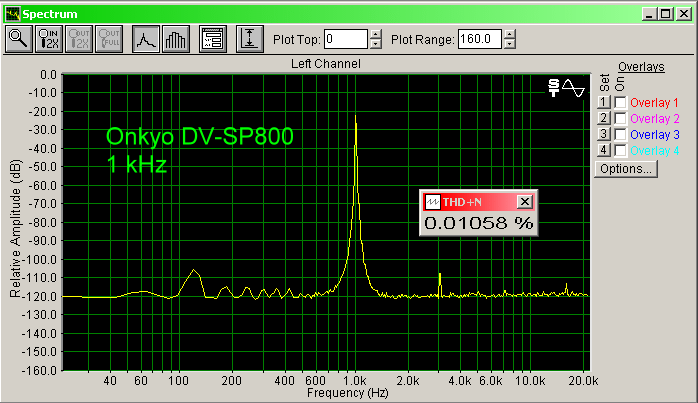Click the Zoom In 2X button
The width and height of the screenshot is (698, 403).
(49, 39)
